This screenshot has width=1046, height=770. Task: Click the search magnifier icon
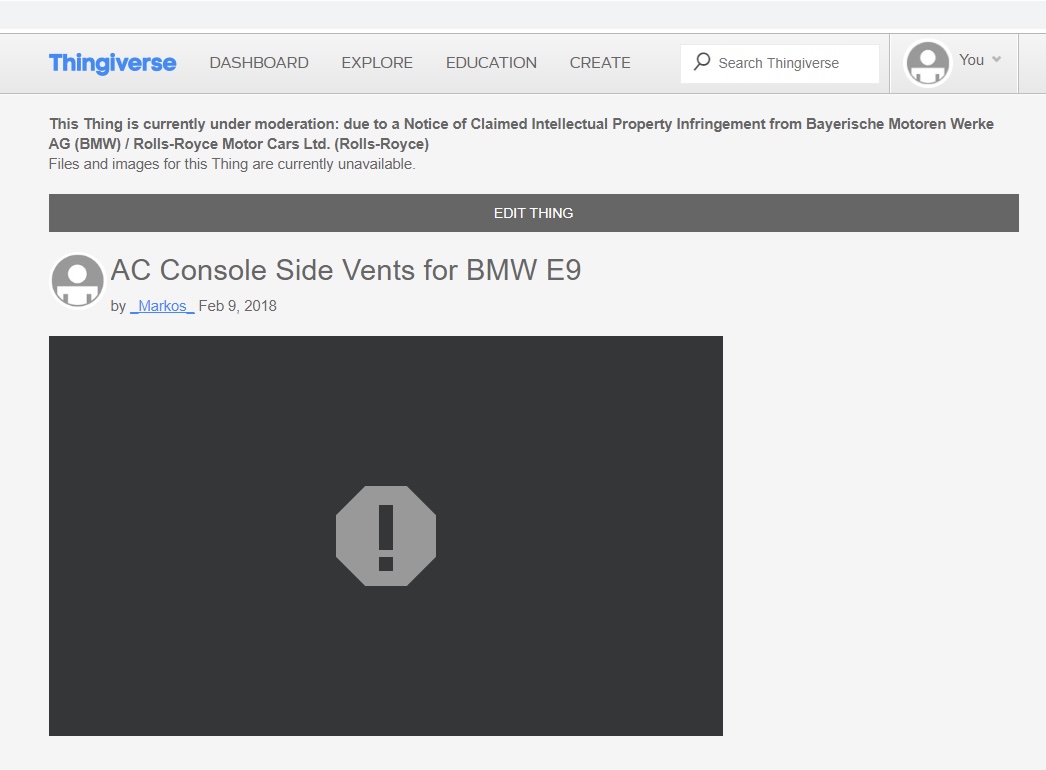tap(702, 61)
